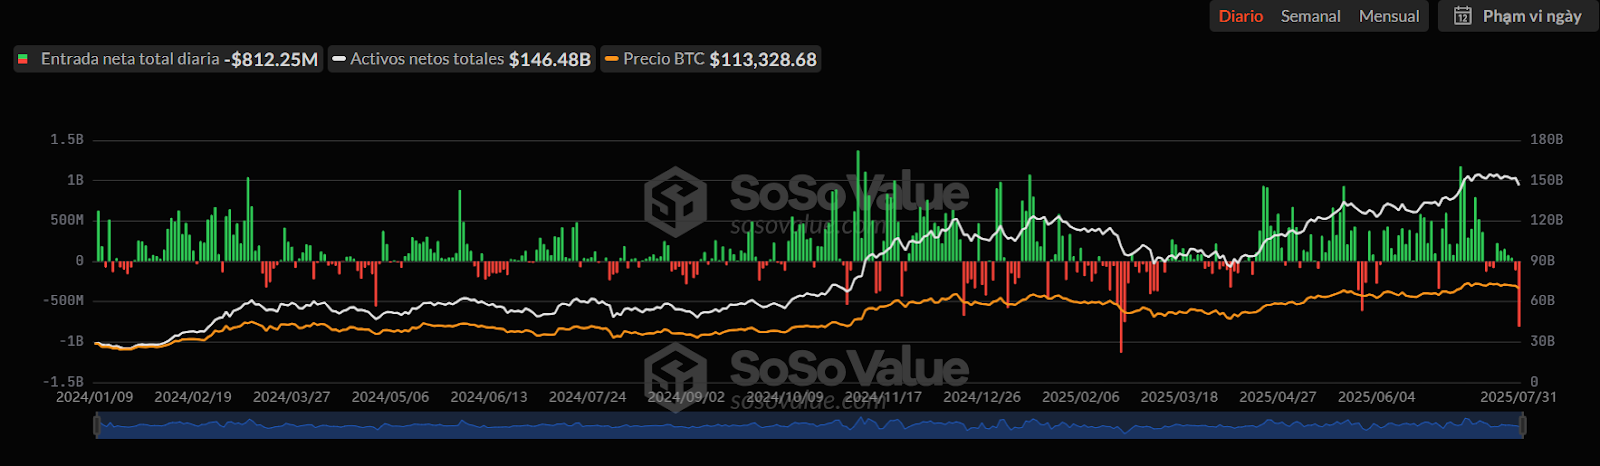Click the 2024/01/09 x-axis date label
This screenshot has height=466, width=1600.
point(94,397)
